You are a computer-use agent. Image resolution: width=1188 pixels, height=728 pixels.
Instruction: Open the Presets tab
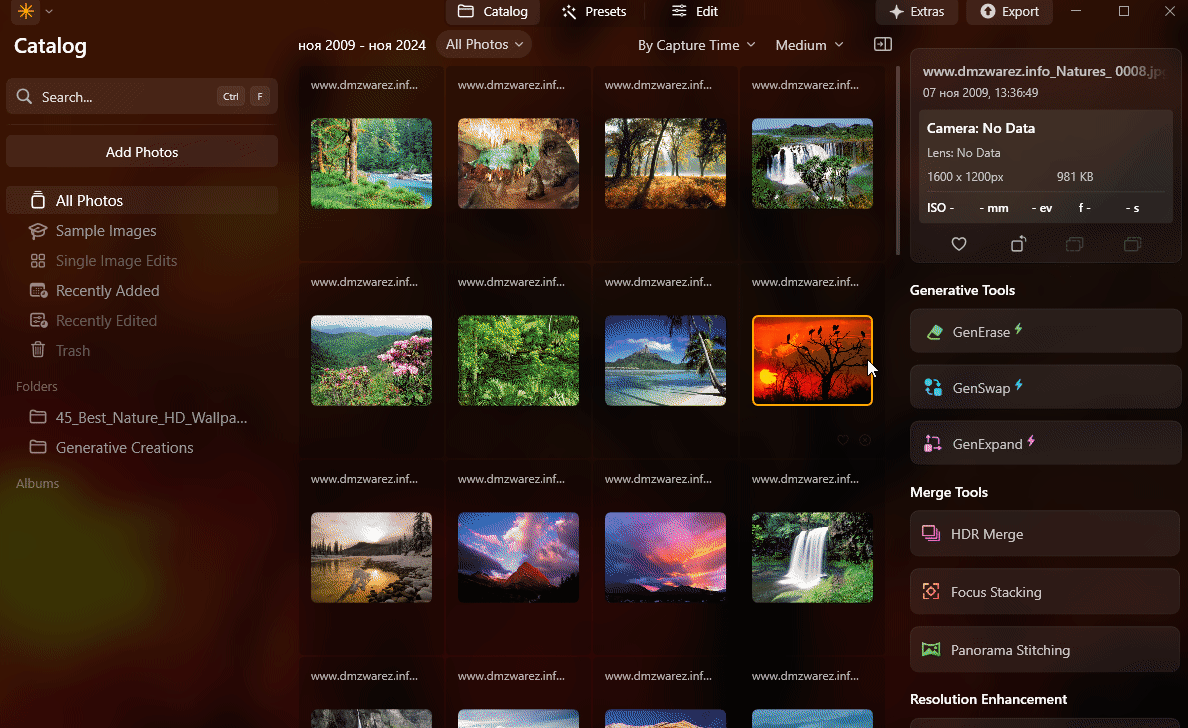594,11
